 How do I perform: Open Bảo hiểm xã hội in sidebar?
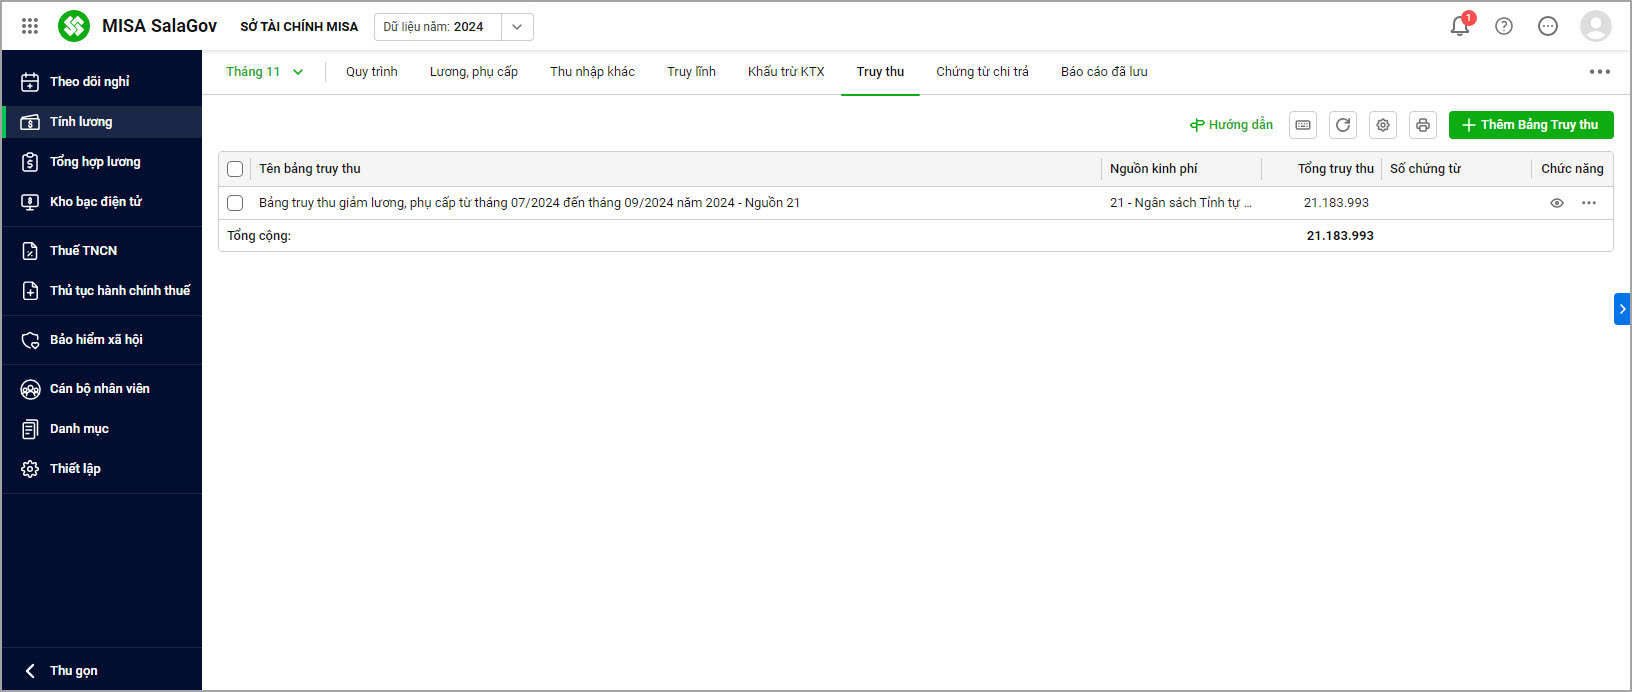tap(102, 340)
